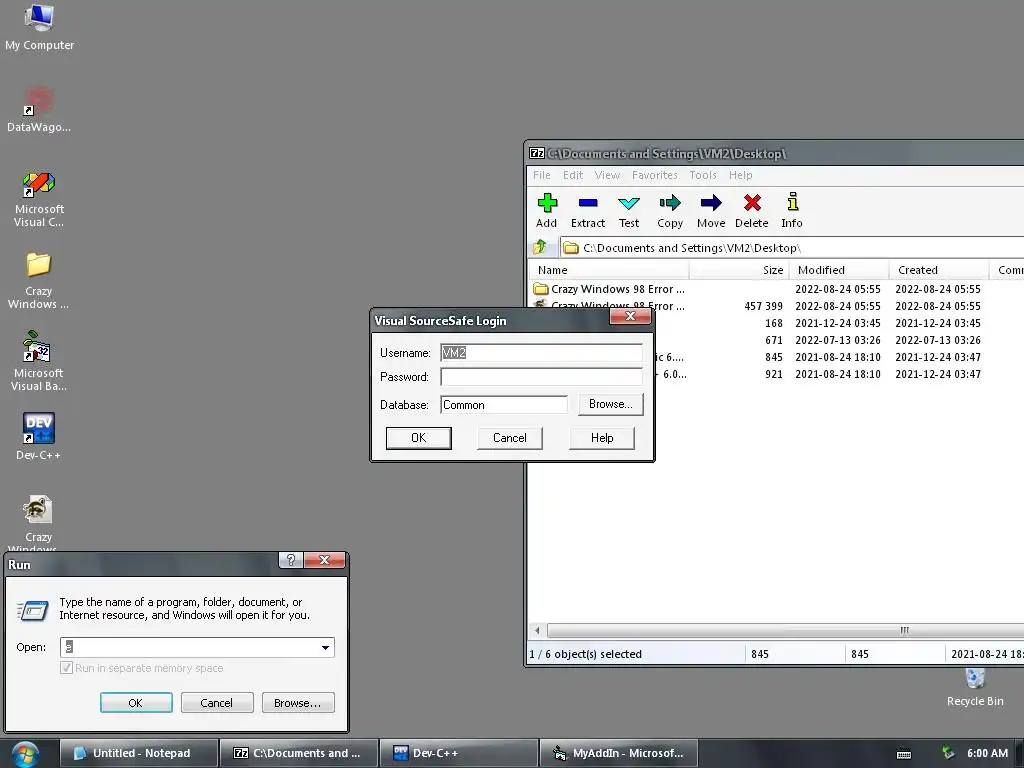
Task: Click the Add icon in 7-Zip toolbar
Action: click(x=547, y=203)
